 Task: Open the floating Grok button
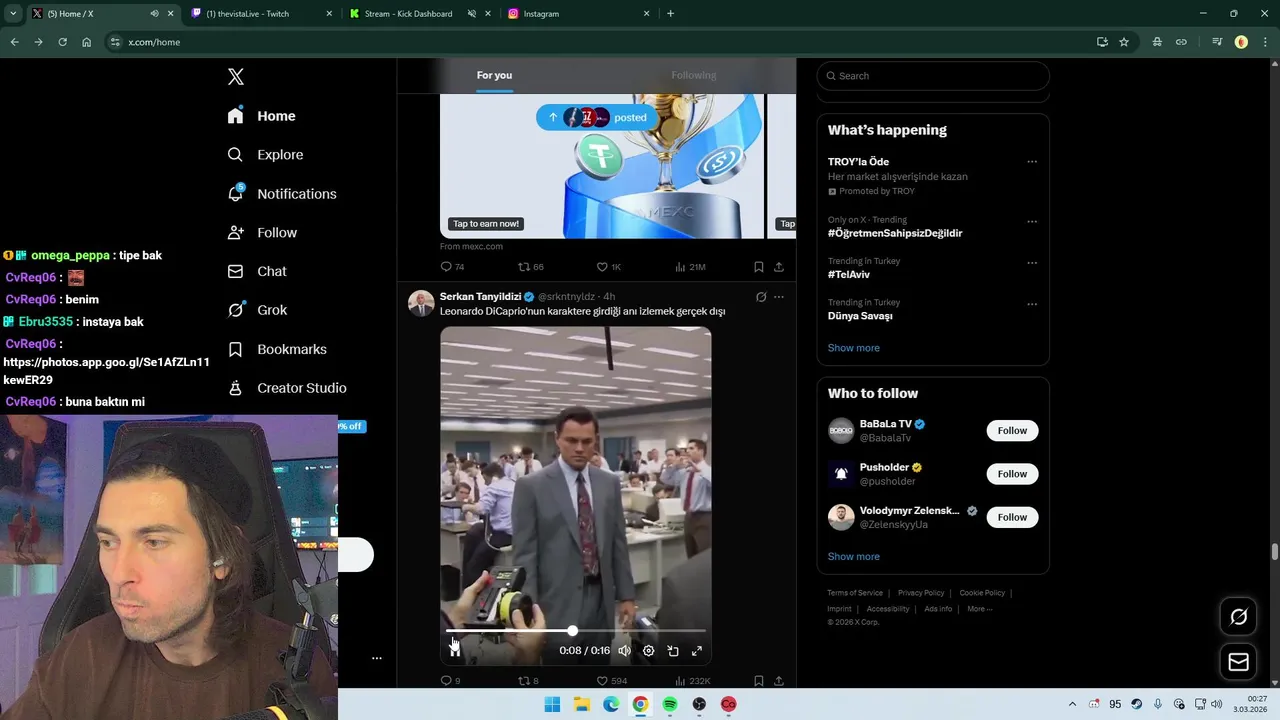point(1238,617)
